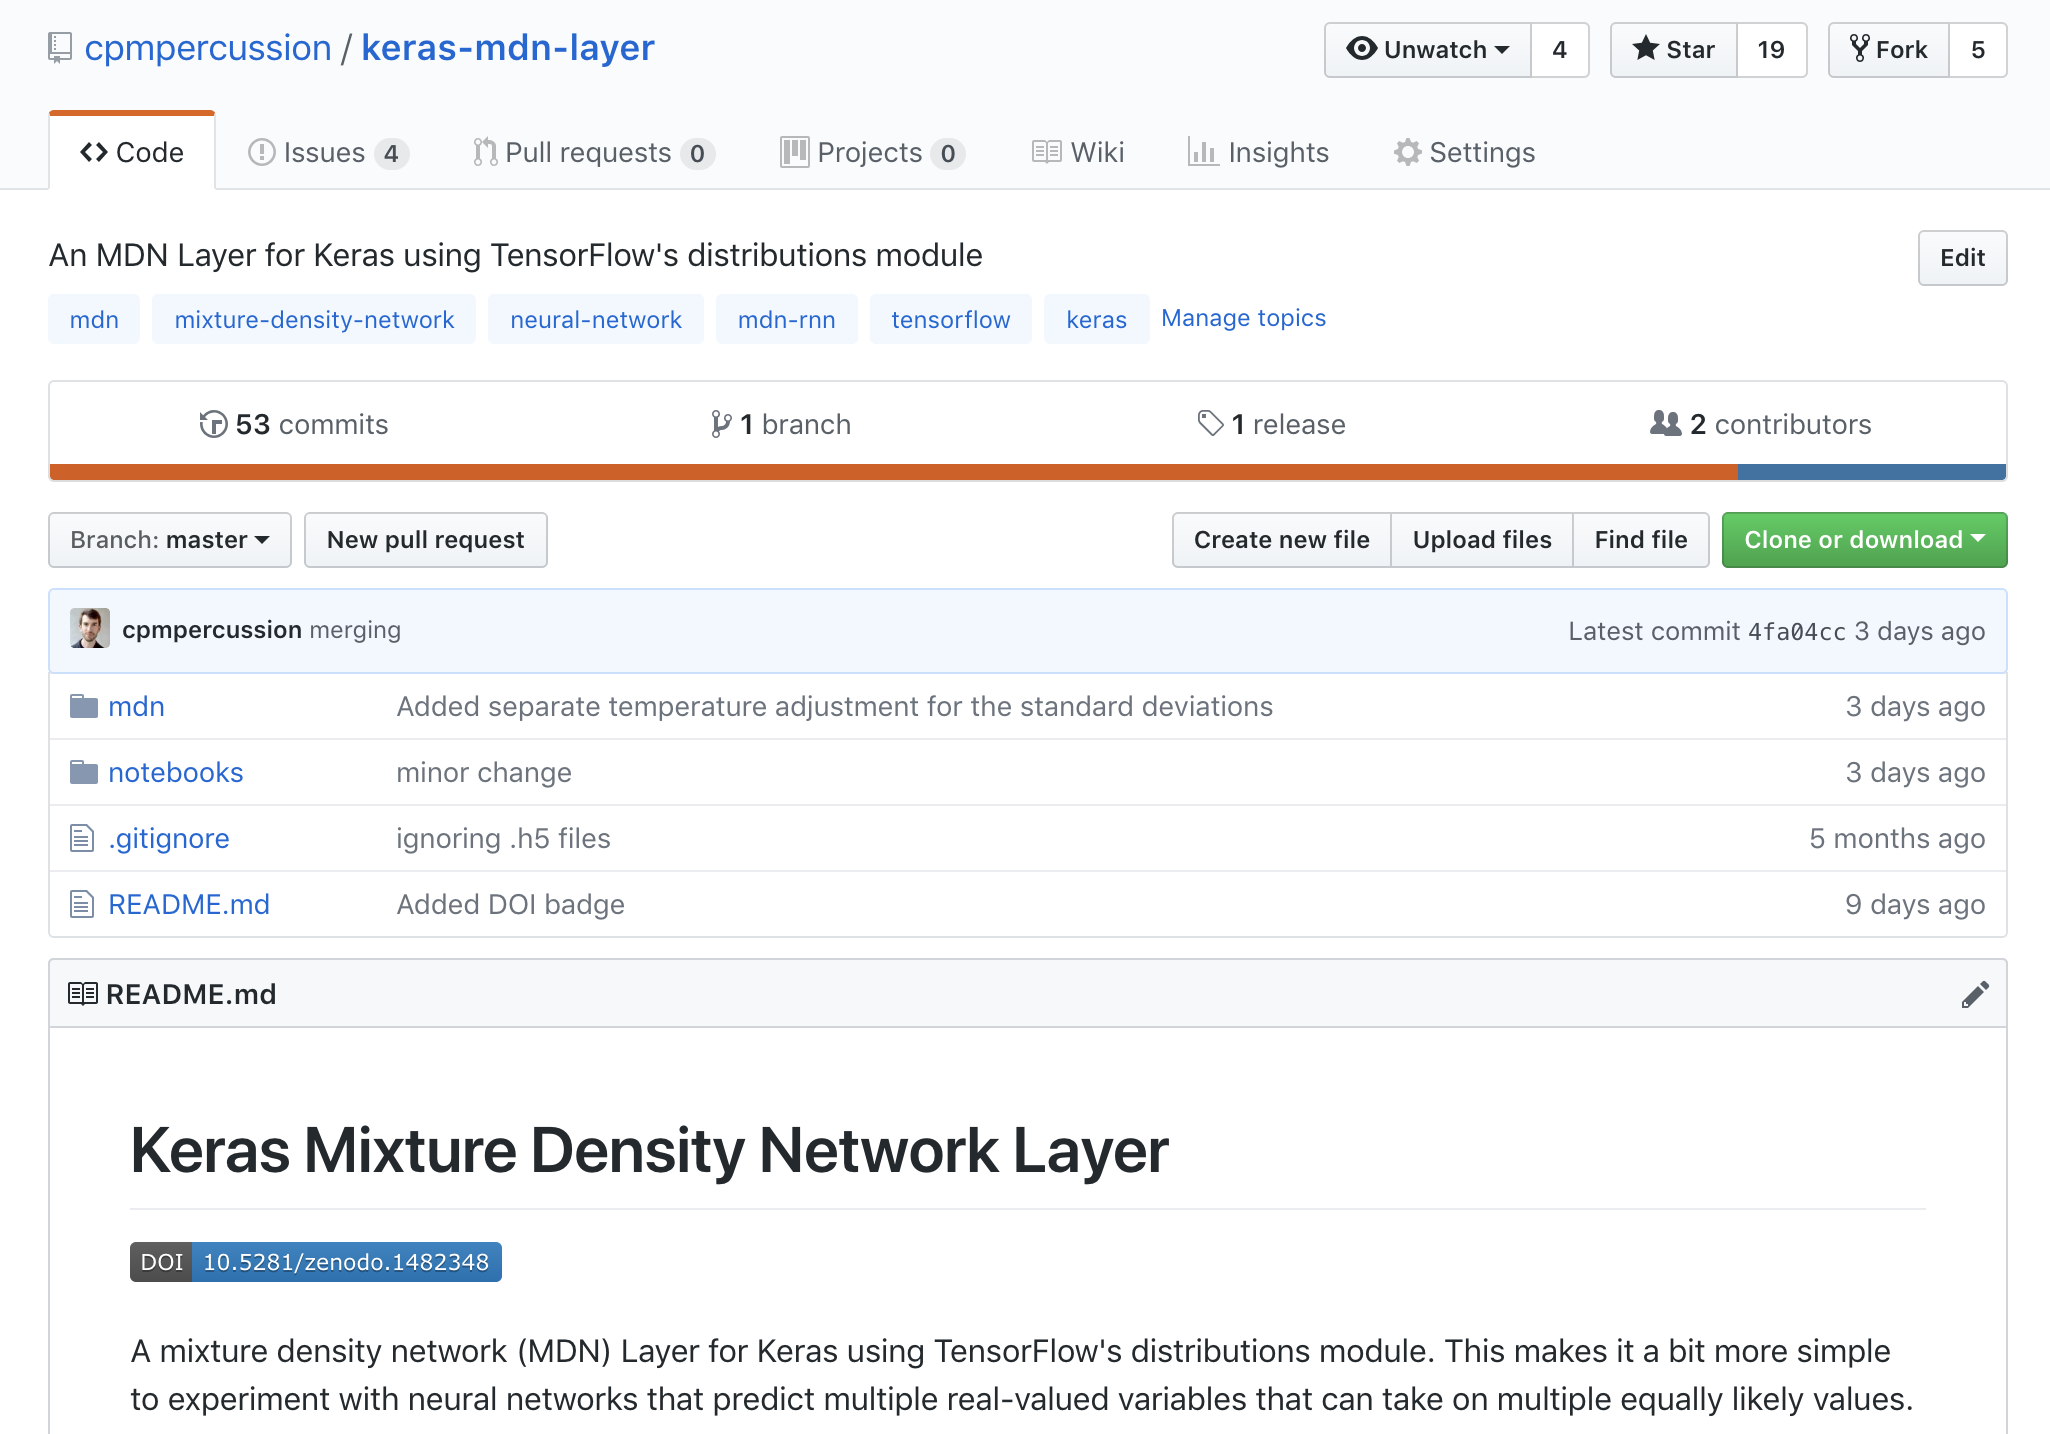Open the Unwatch dropdown

point(1428,50)
